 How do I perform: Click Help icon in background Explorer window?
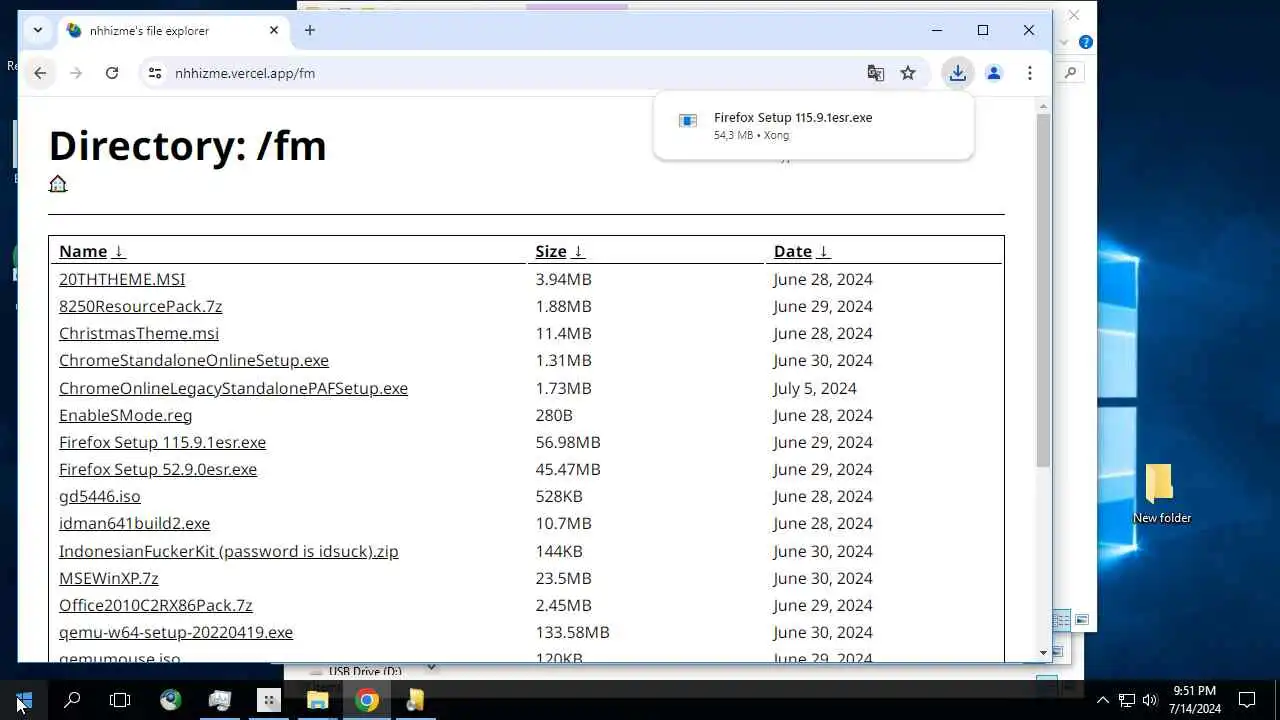point(1086,42)
